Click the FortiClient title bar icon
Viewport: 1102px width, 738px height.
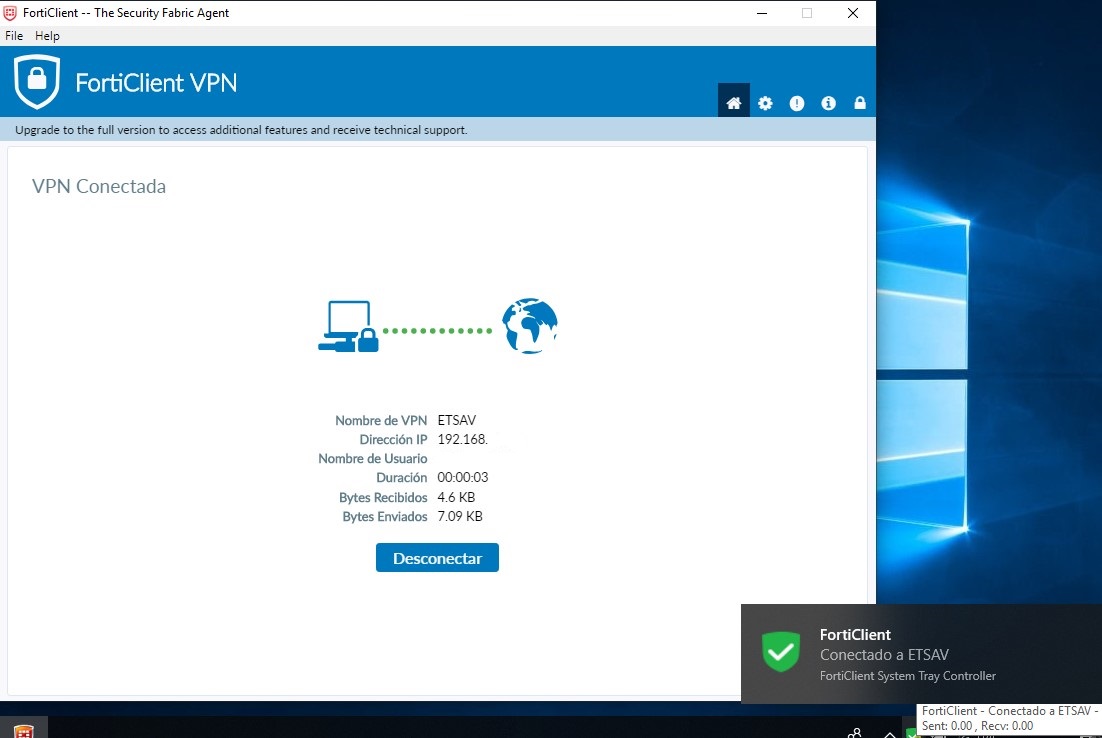coord(11,13)
